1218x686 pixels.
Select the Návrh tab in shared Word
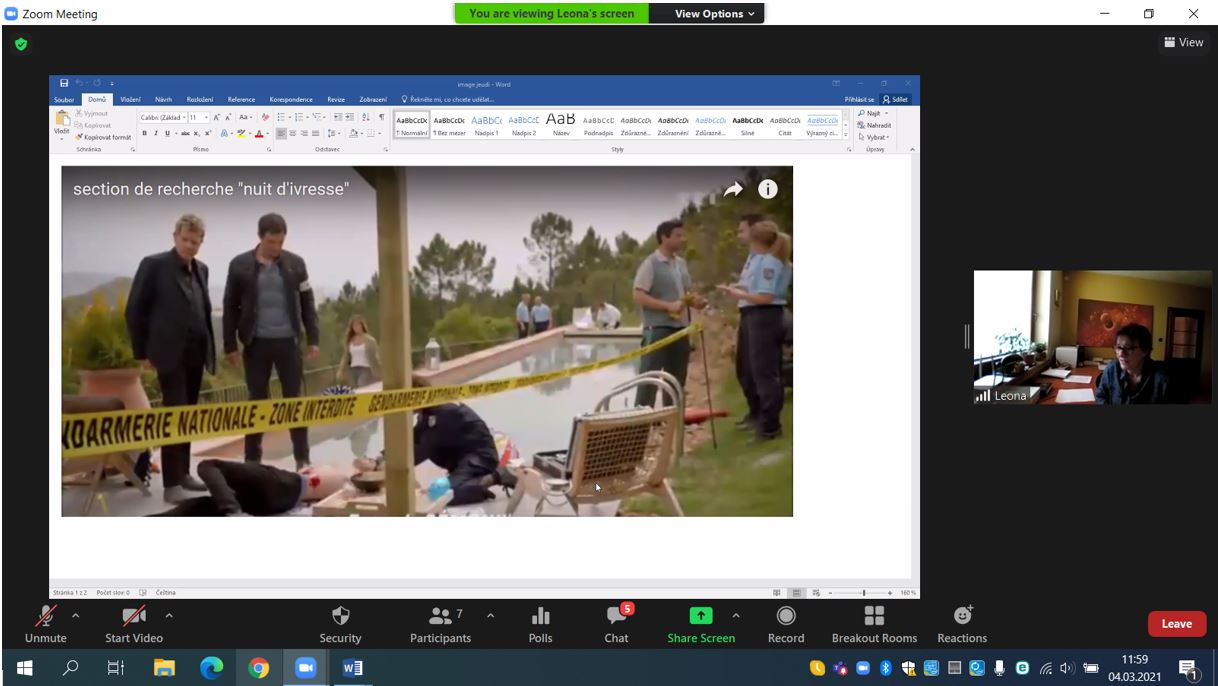click(163, 99)
